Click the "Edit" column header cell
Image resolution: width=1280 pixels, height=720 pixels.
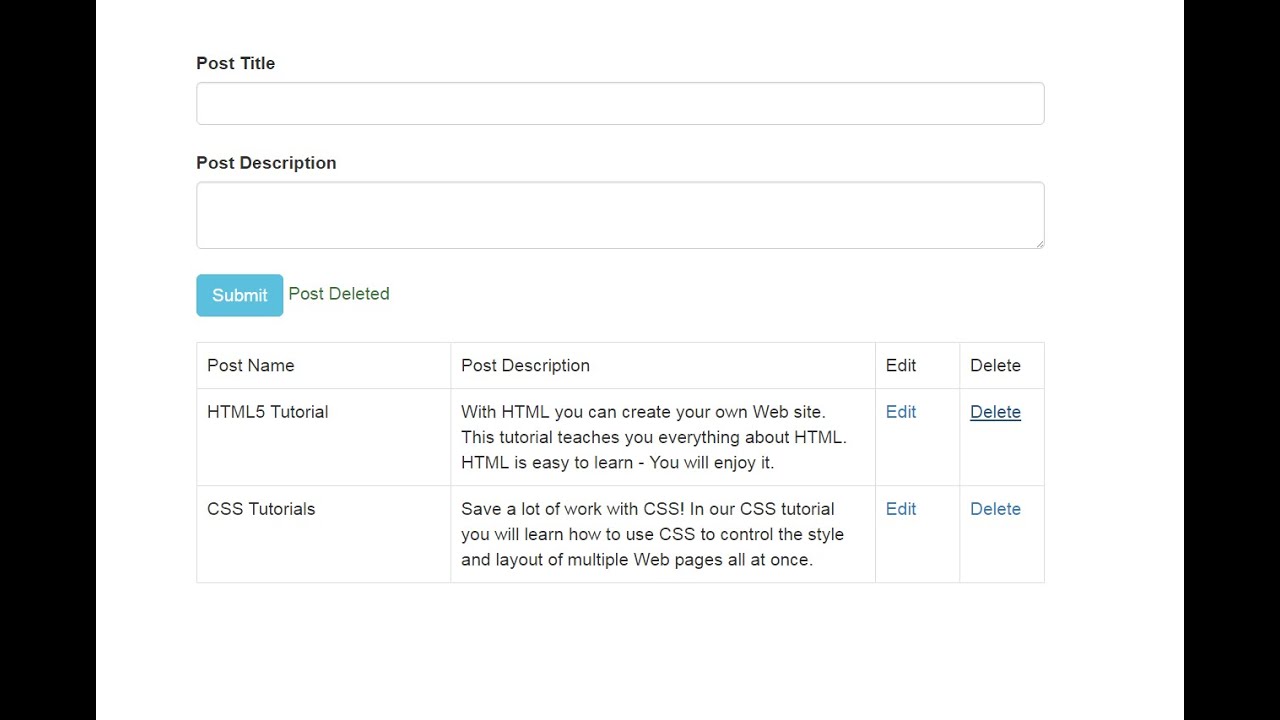[x=901, y=366]
